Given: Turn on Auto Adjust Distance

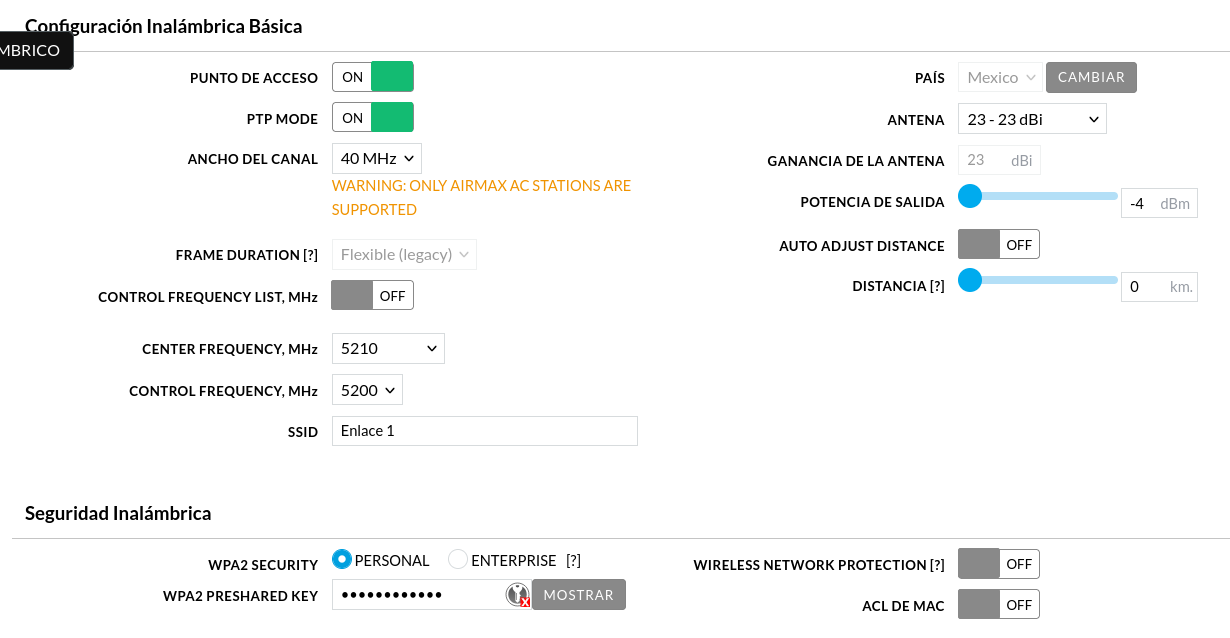Looking at the screenshot, I should click(998, 244).
